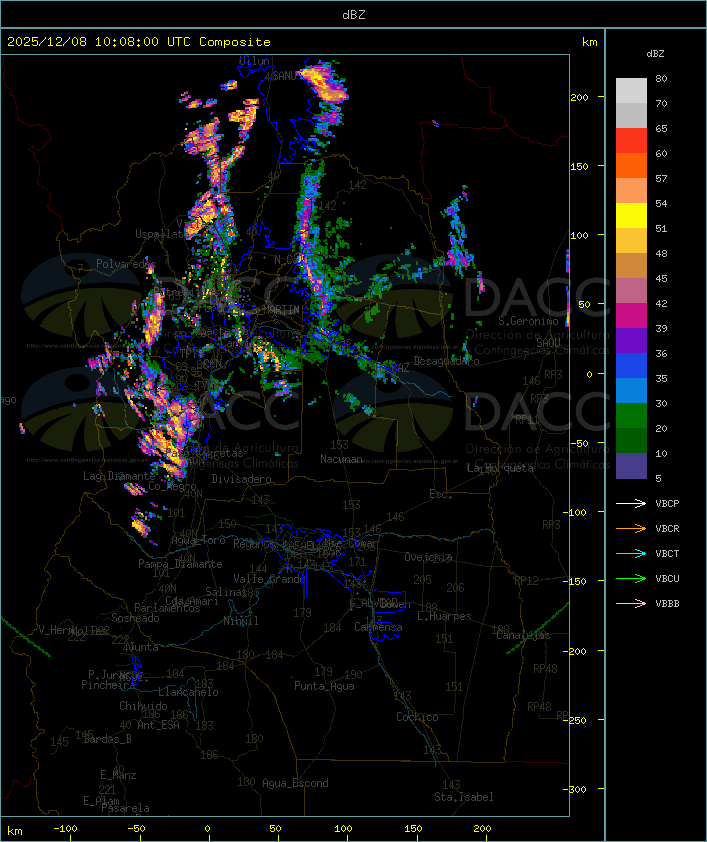Click the km label at top right
707x842 pixels.
589,42
